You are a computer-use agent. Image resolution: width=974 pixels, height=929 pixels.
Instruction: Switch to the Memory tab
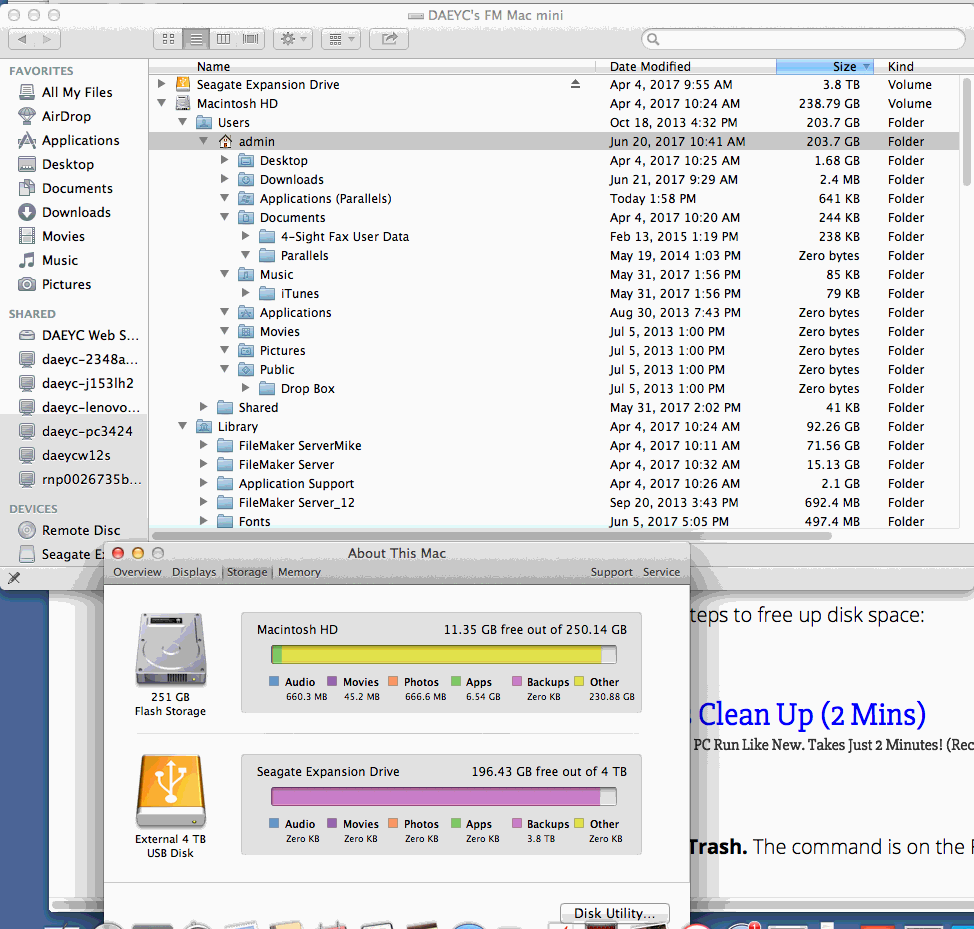click(299, 572)
